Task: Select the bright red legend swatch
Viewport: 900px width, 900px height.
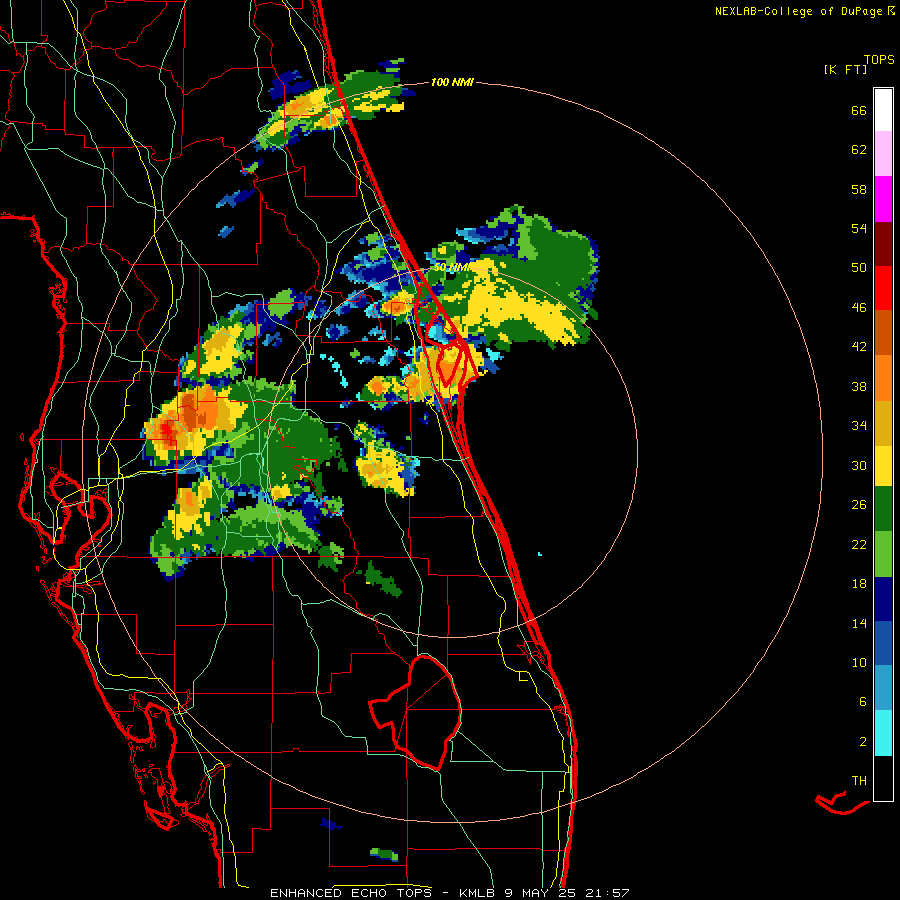Action: point(883,288)
